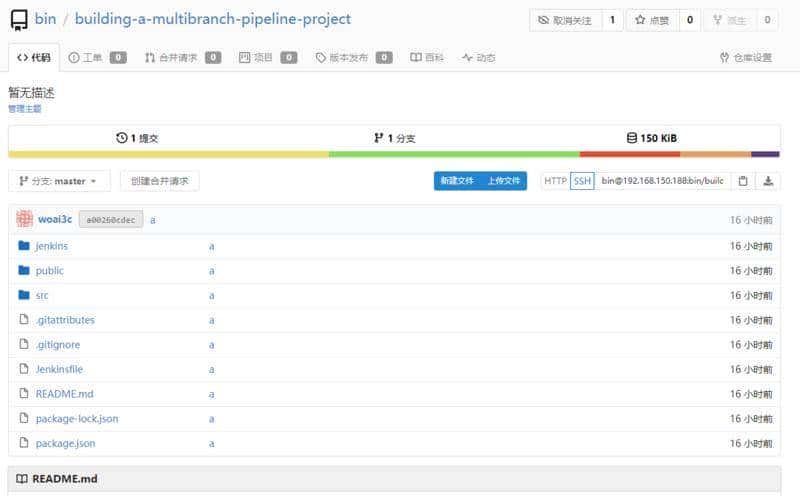Select the HTTP clone protocol

coord(555,181)
